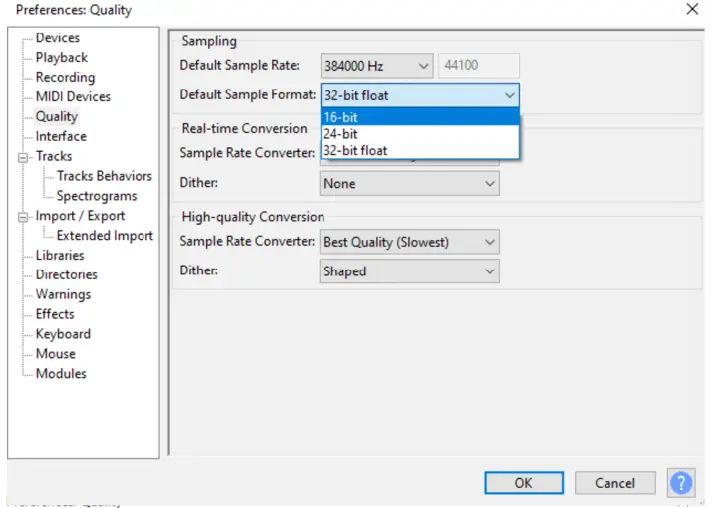Collapse the Import / Export tree node
This screenshot has height=508, width=712.
(23, 216)
